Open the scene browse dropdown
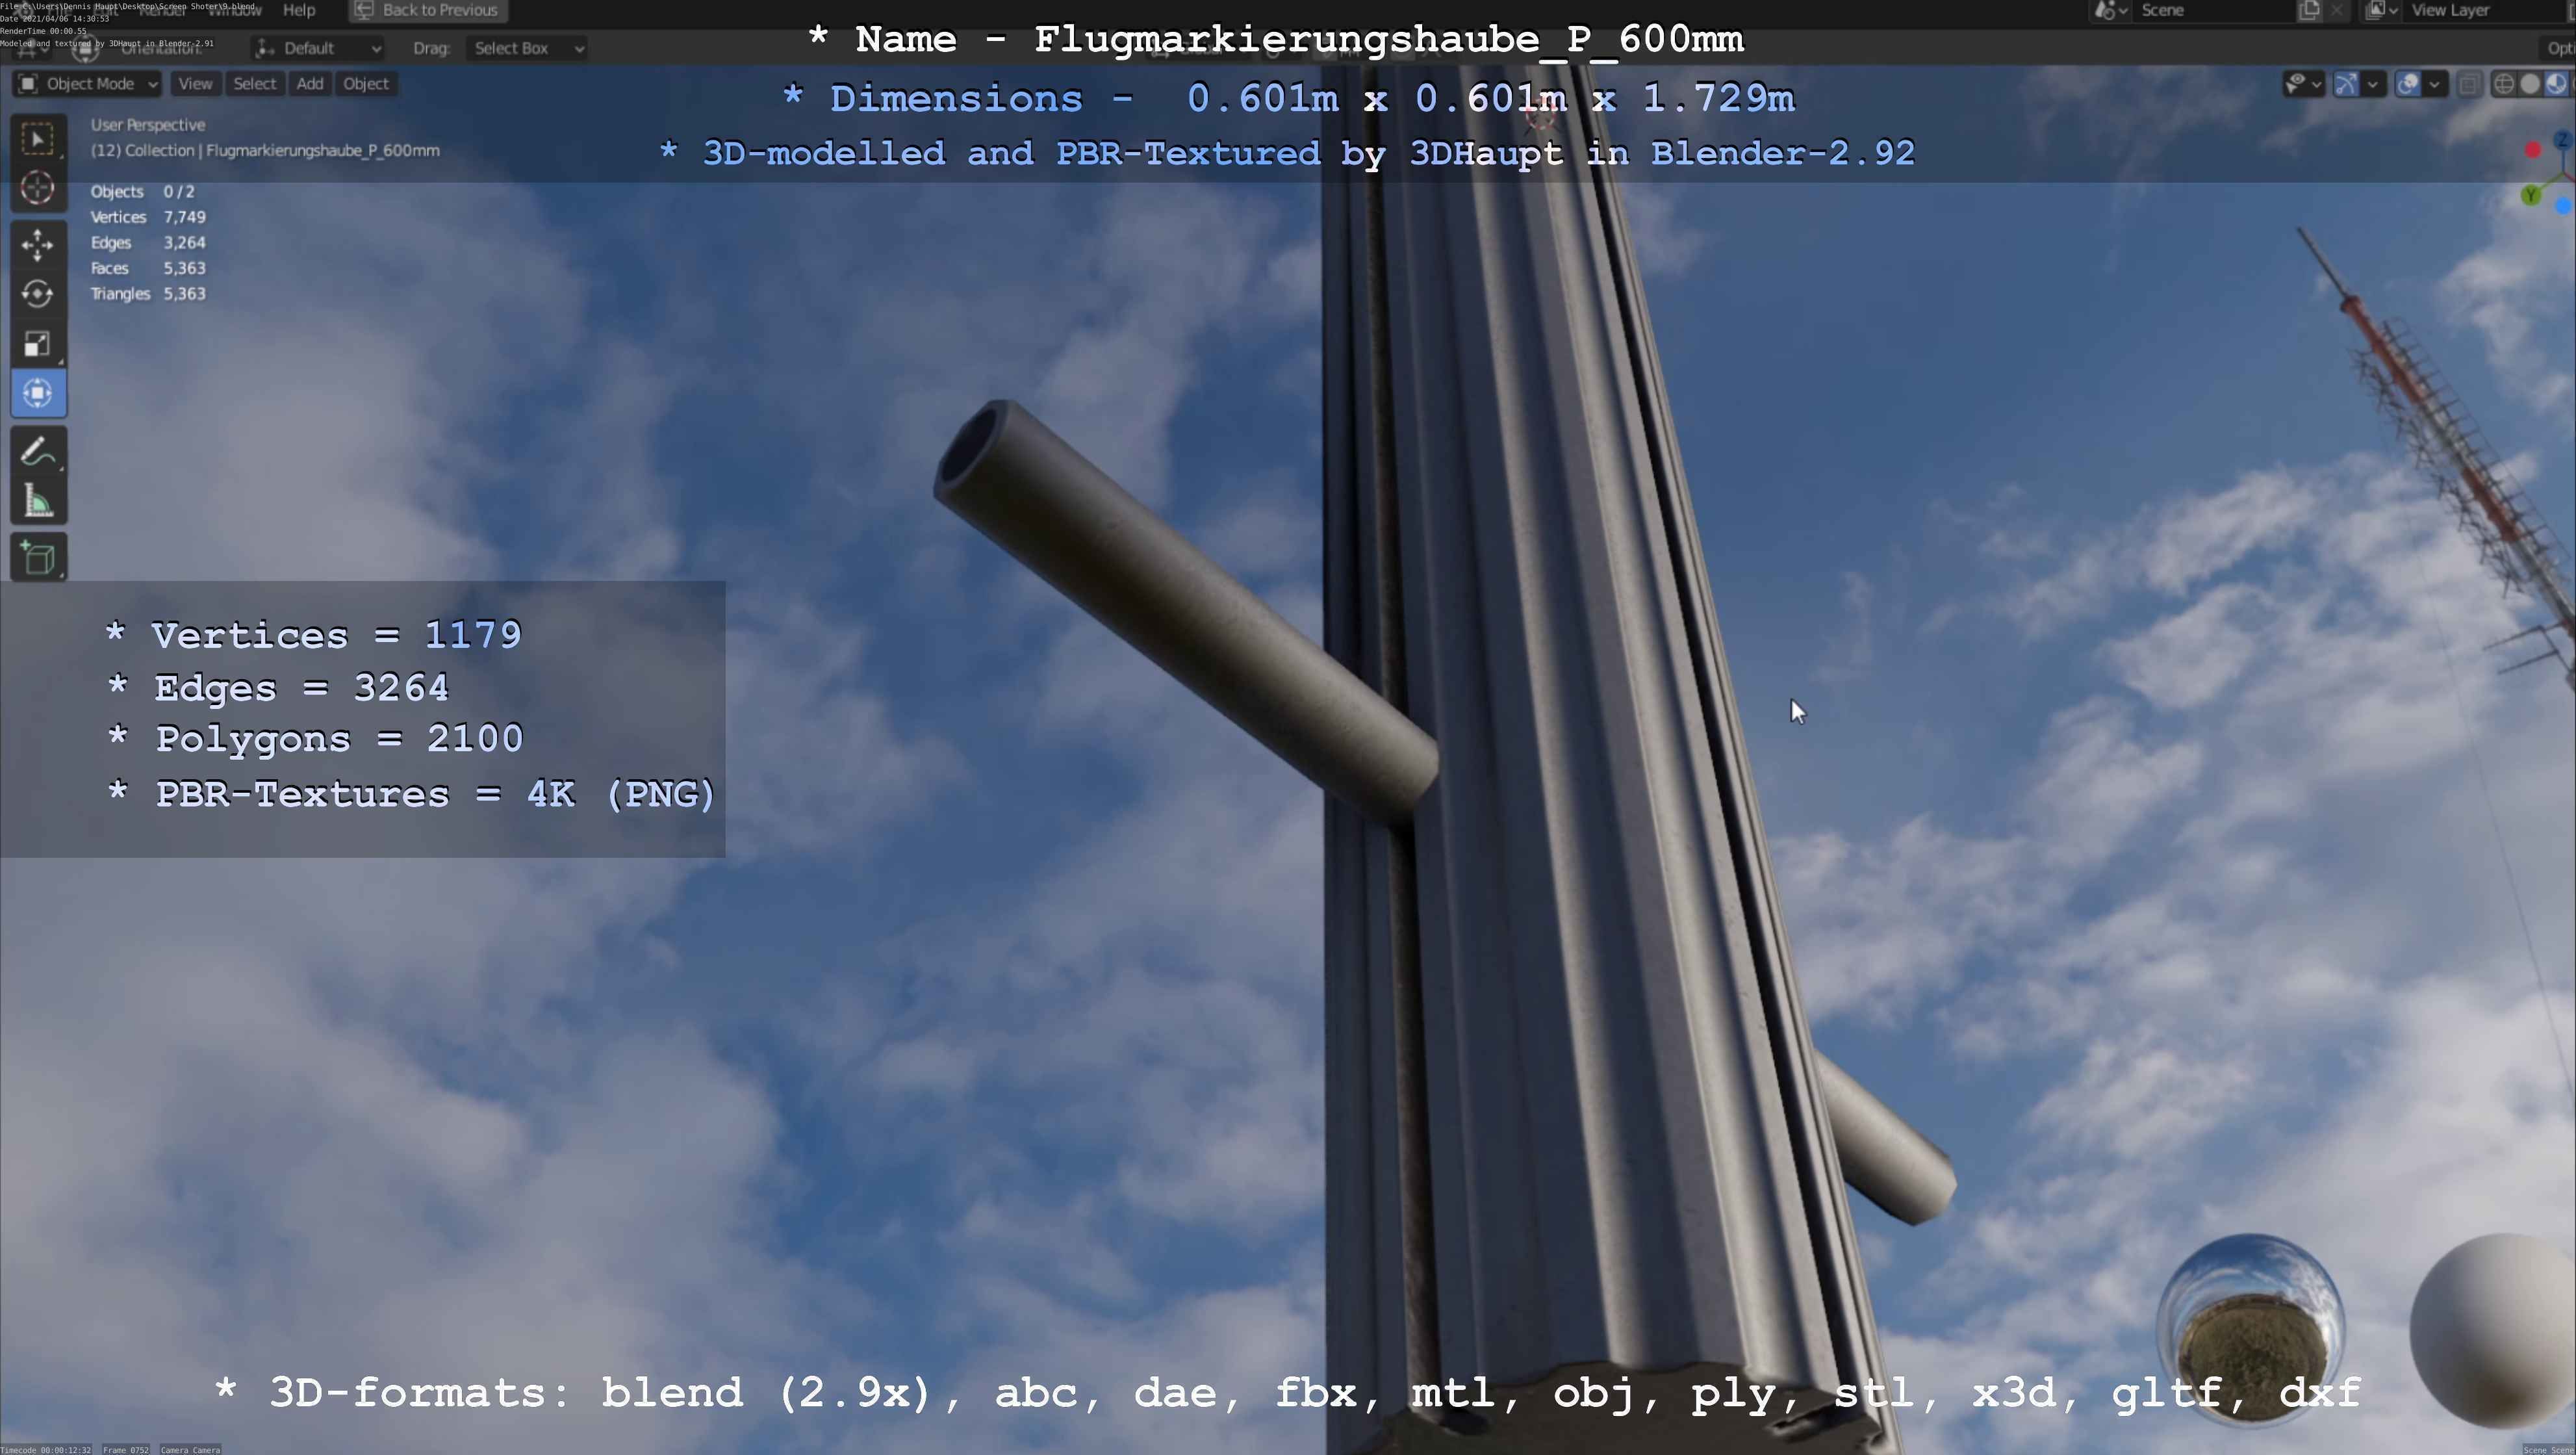 pyautogui.click(x=2111, y=10)
